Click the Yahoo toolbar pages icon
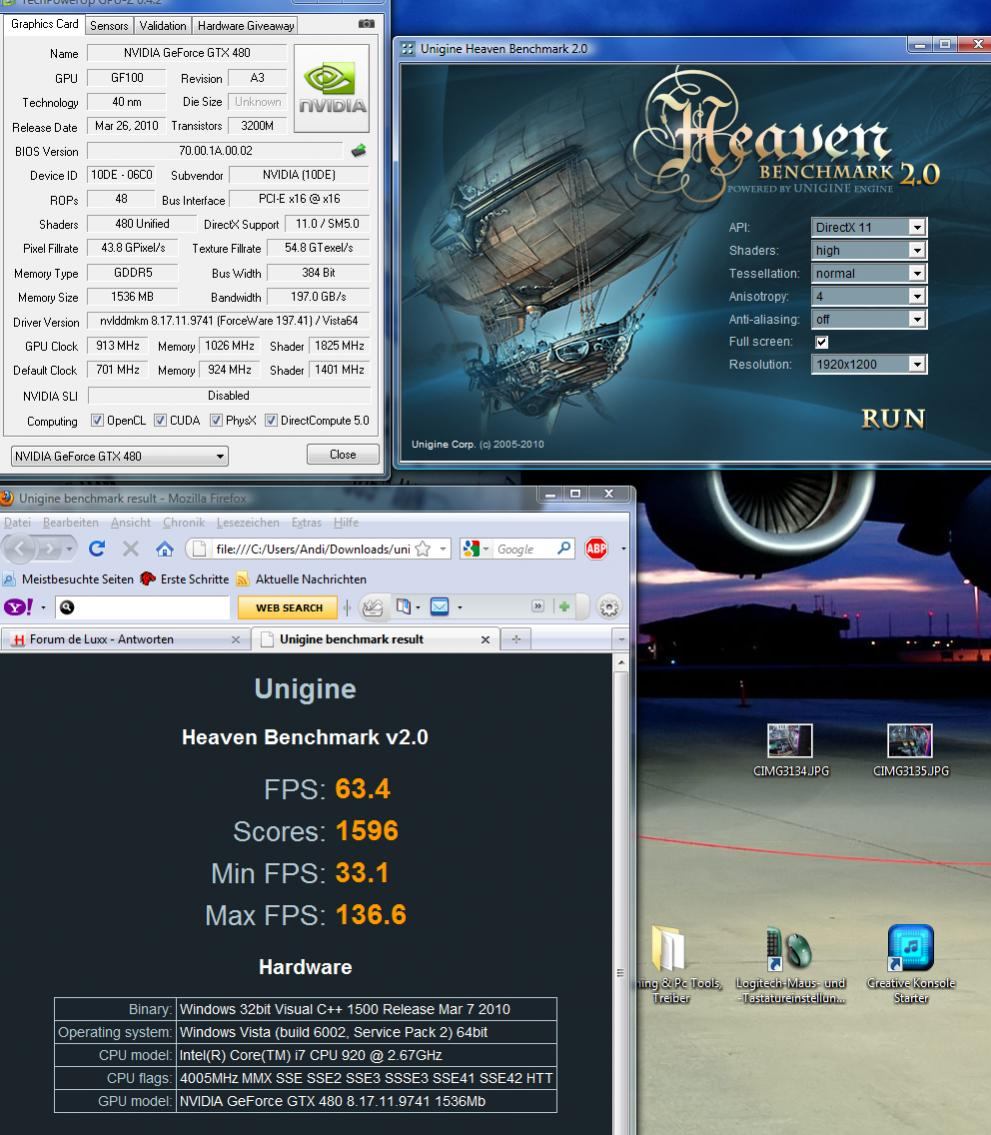The height and width of the screenshot is (1135, 991). tap(403, 607)
